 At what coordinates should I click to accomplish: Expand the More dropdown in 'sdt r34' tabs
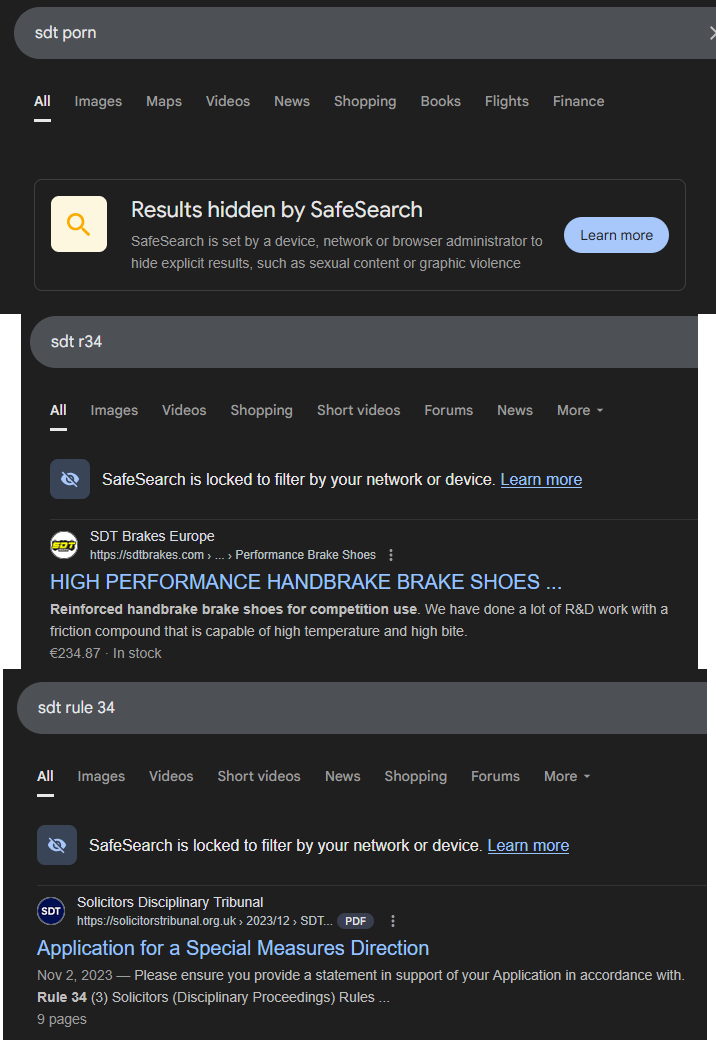(580, 411)
